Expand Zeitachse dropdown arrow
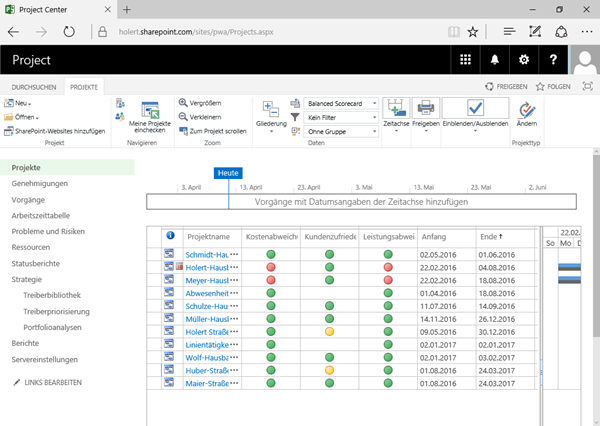 coord(396,131)
